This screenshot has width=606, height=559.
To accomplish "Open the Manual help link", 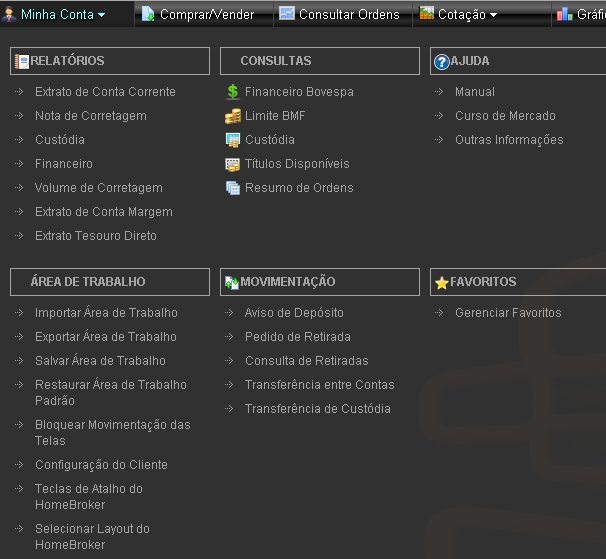I will [x=475, y=92].
